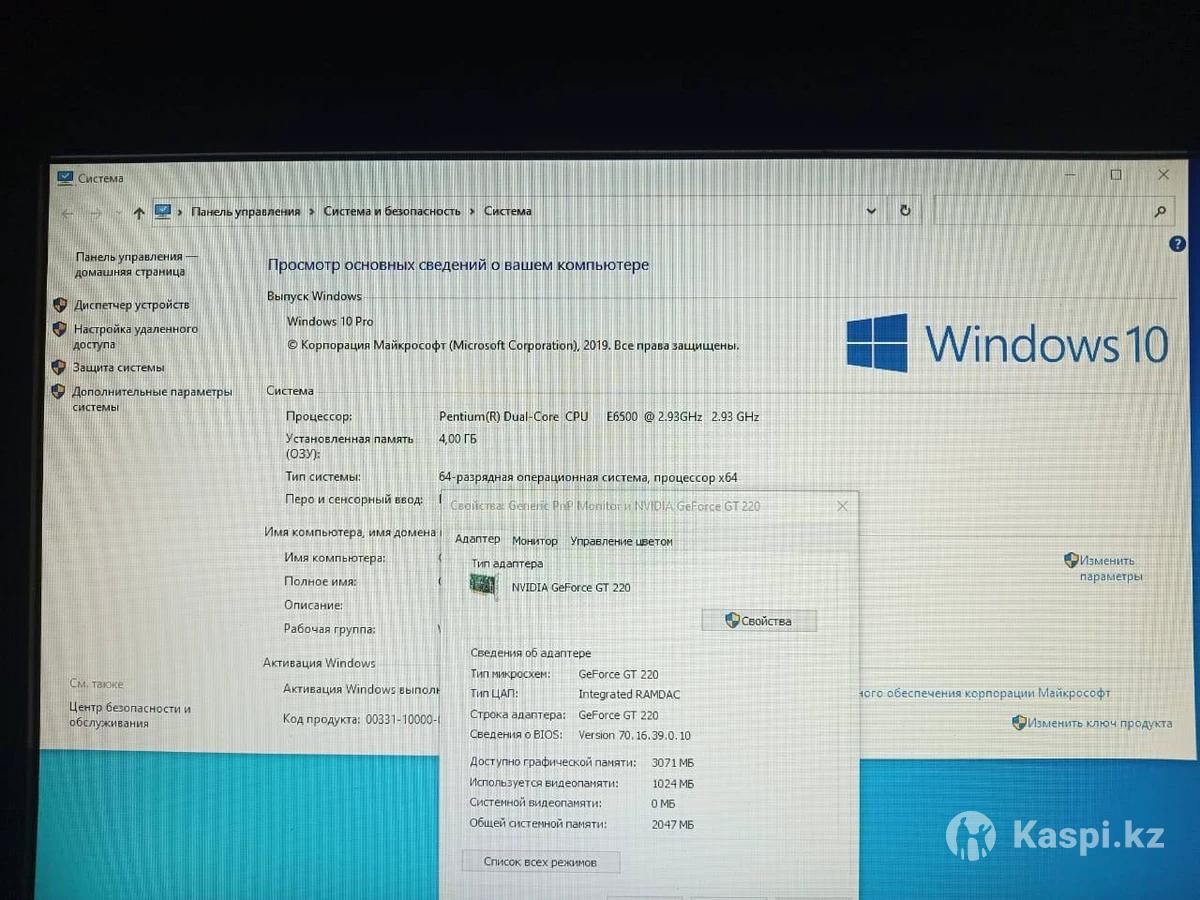Screen dimensions: 1200x900
Task: Click the Система window icon in the title bar
Action: [65, 178]
